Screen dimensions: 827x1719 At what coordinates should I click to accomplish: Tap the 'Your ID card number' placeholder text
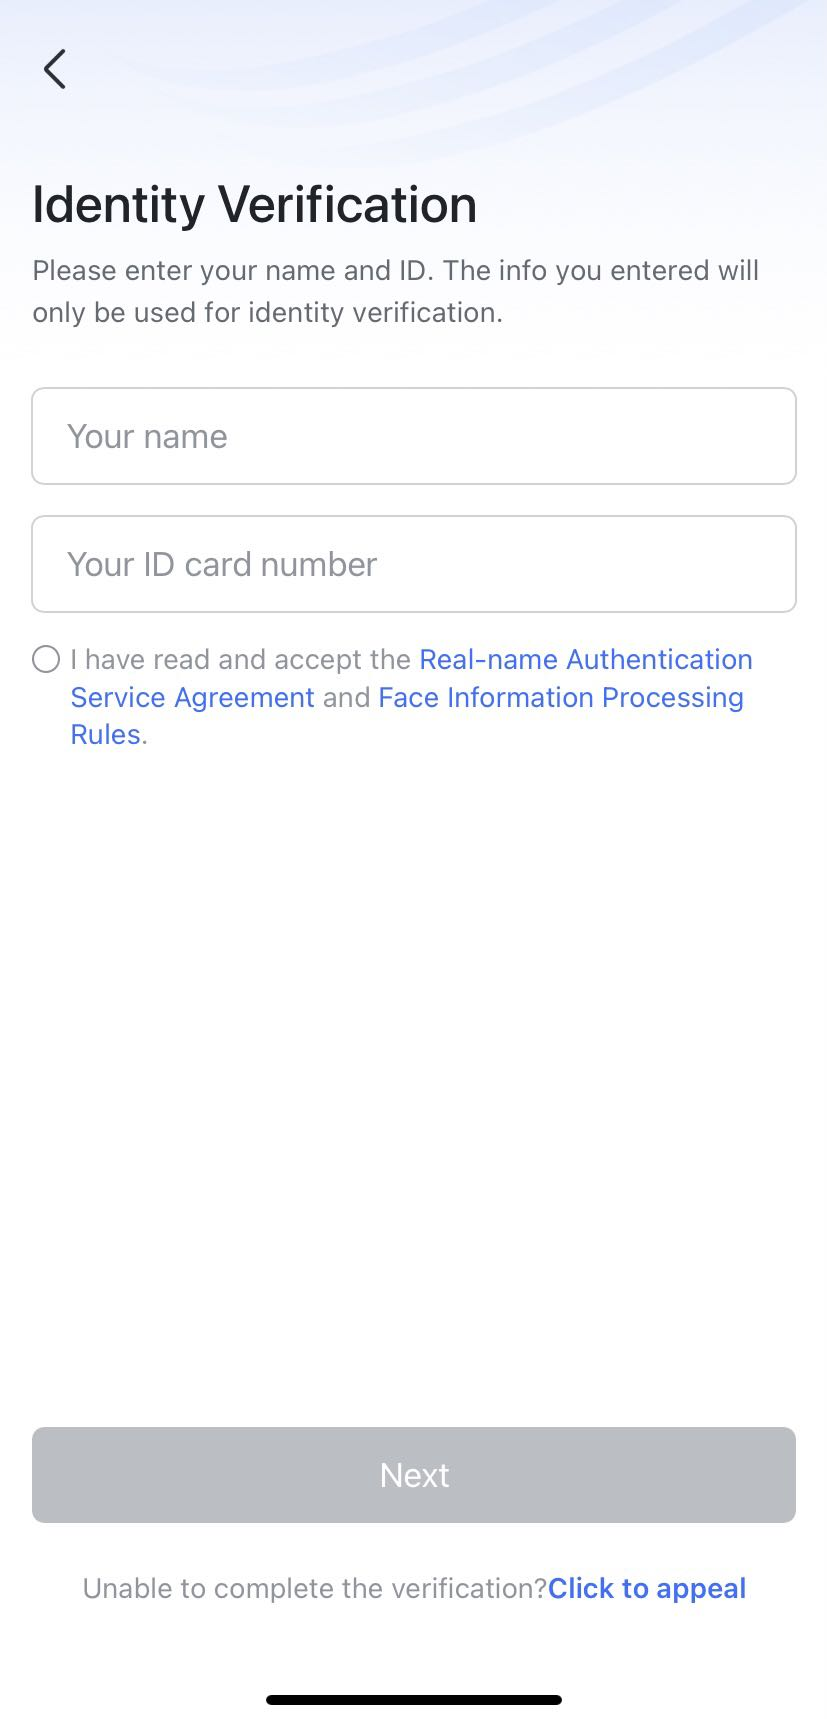[222, 564]
